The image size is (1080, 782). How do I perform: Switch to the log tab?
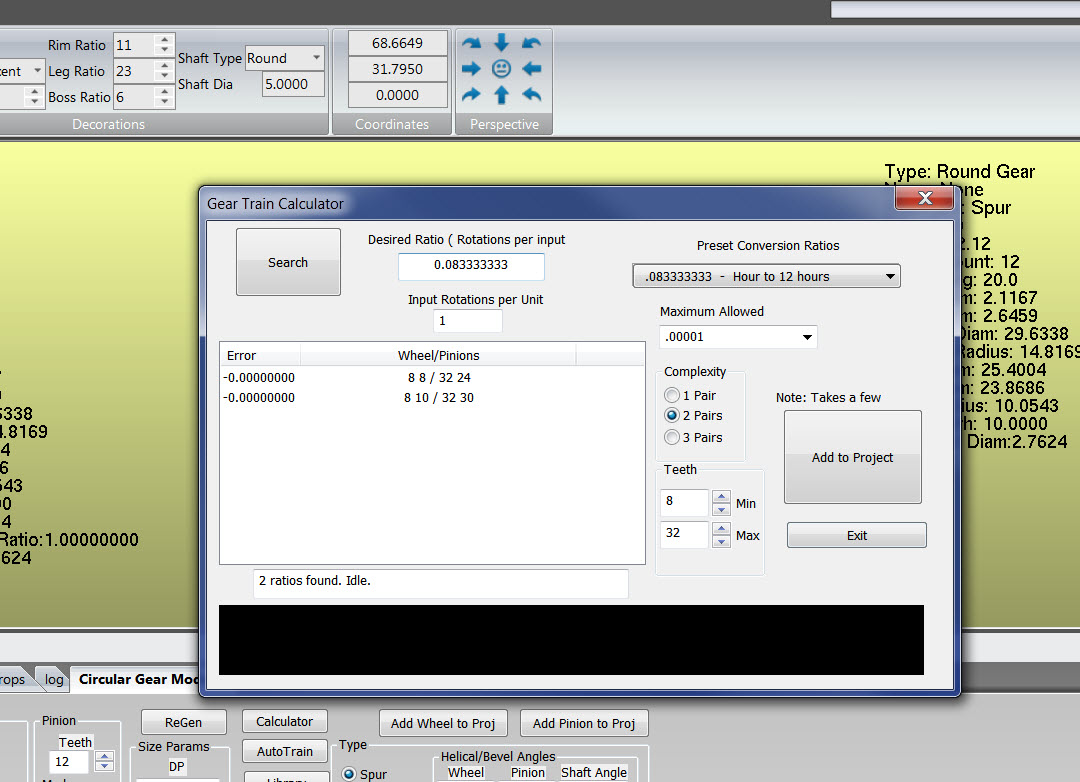[54, 679]
